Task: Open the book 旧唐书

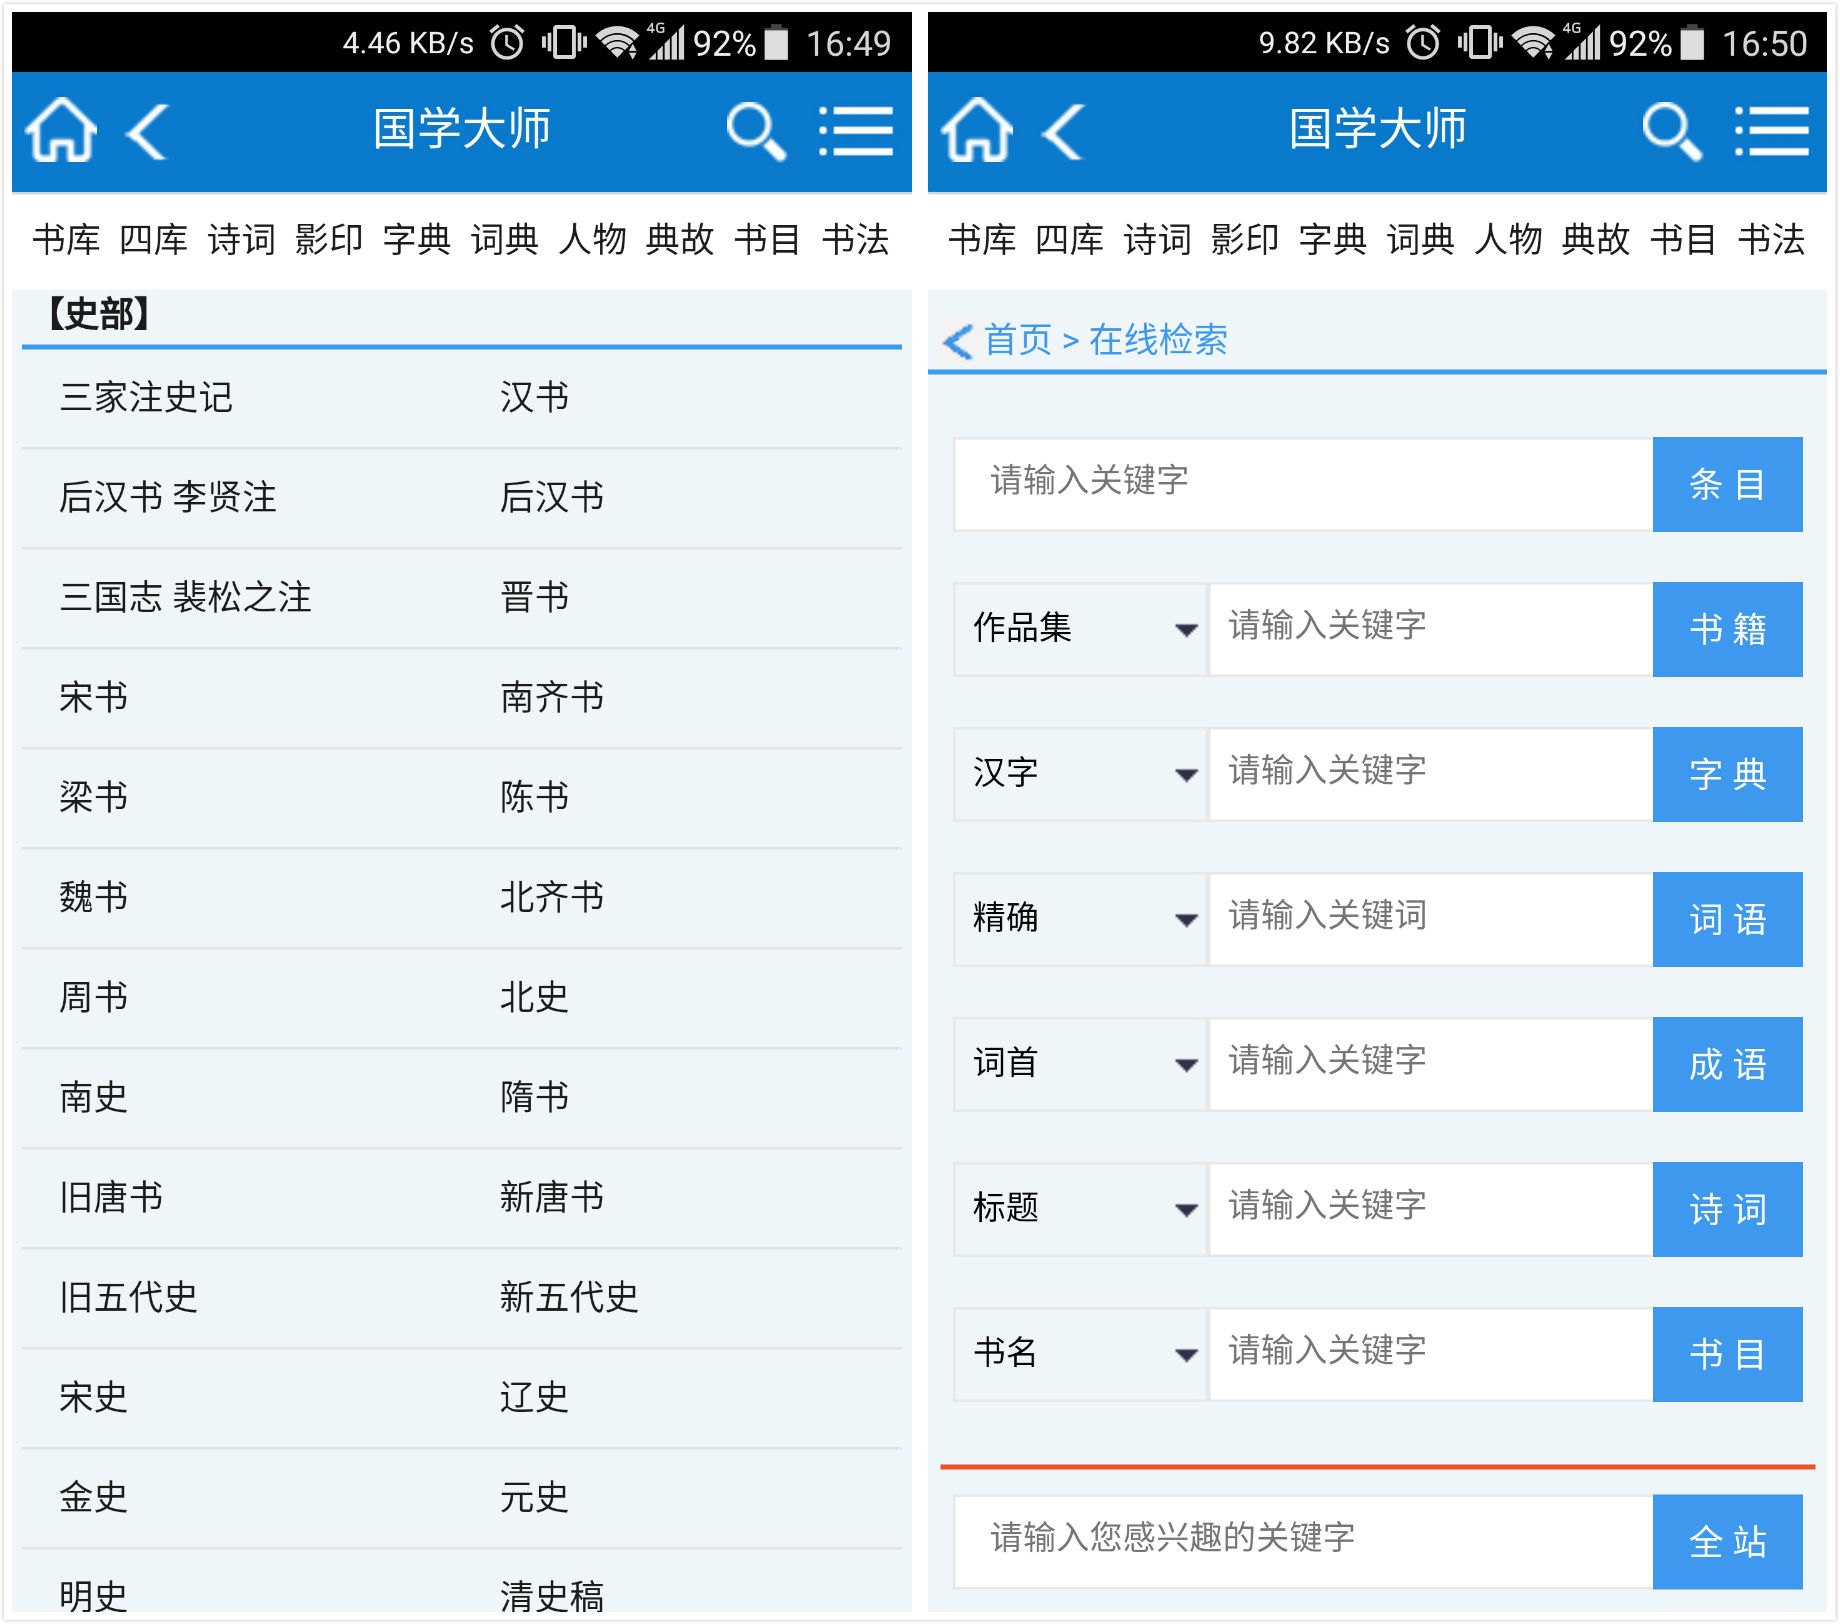Action: pos(111,1198)
